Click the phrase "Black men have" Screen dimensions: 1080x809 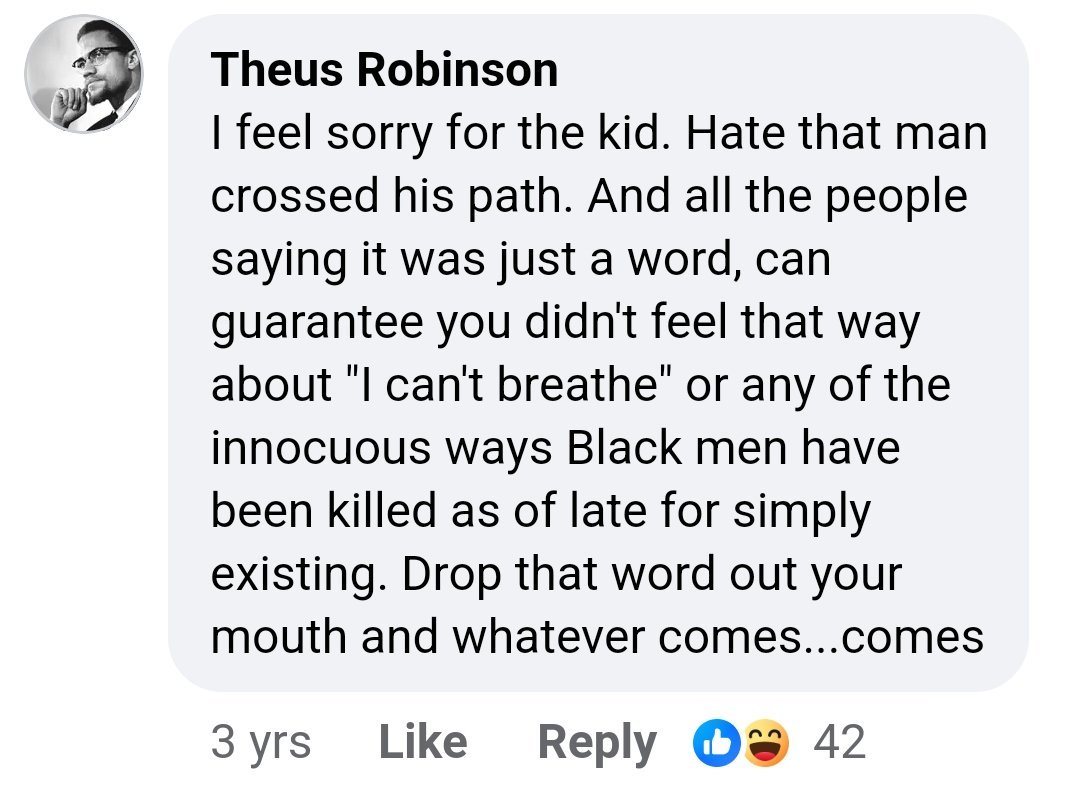point(734,448)
